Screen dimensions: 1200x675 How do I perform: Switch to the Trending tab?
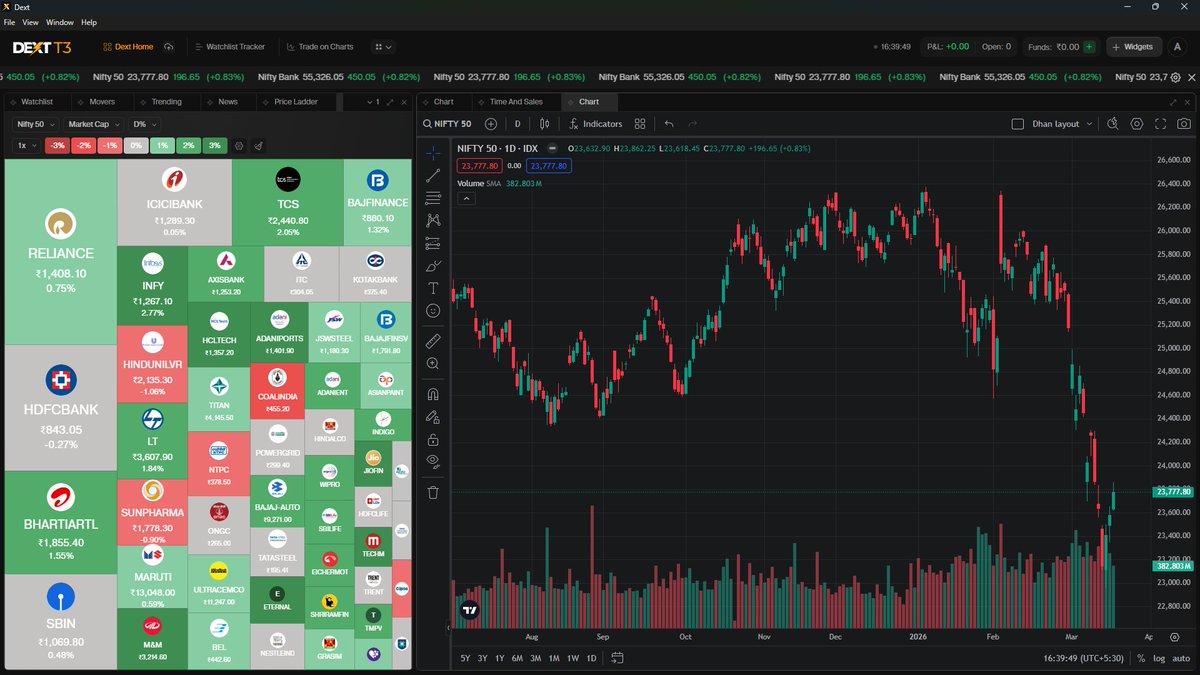click(x=167, y=102)
